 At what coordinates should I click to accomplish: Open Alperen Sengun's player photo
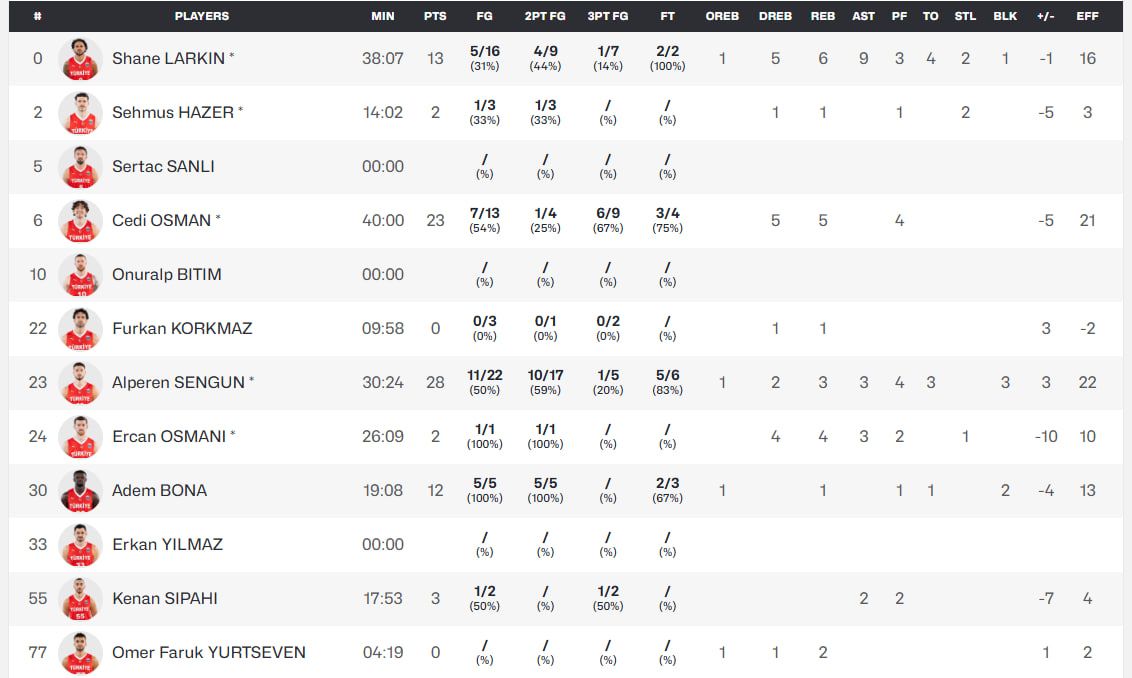coord(80,383)
